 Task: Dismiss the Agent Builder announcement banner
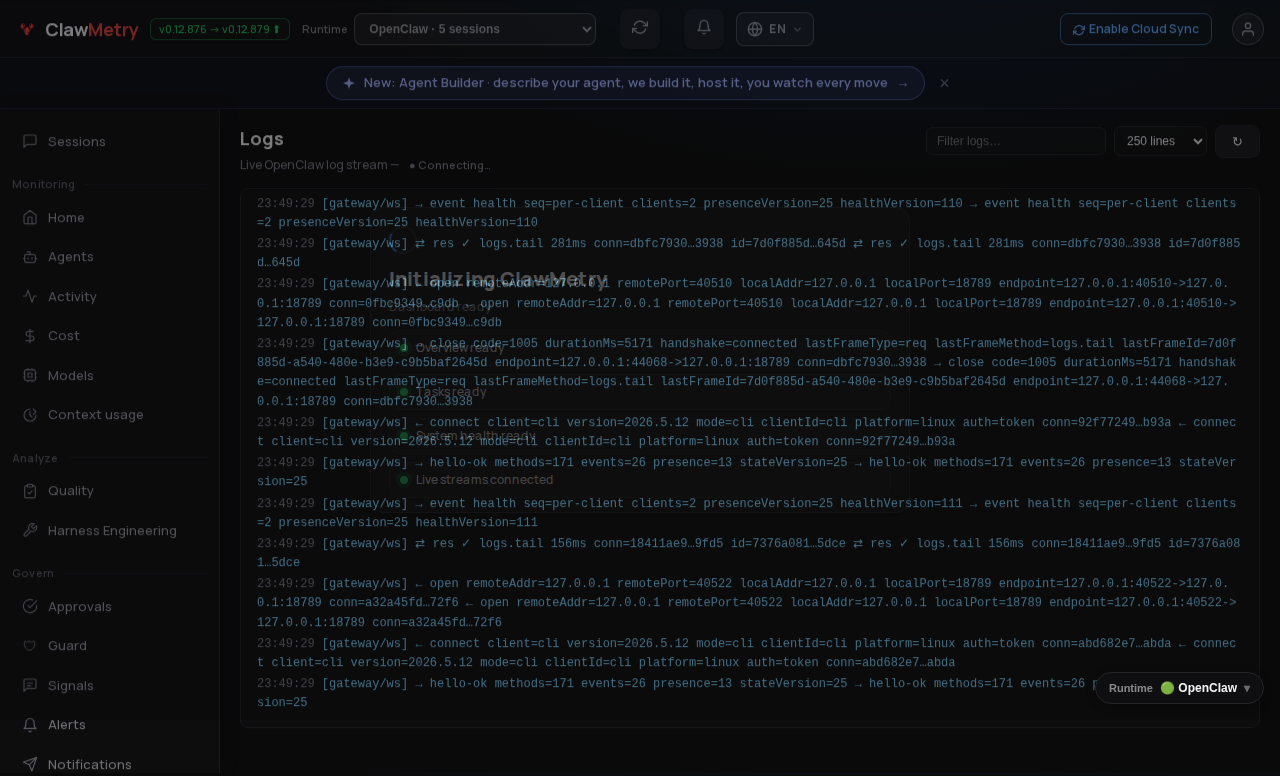(944, 83)
